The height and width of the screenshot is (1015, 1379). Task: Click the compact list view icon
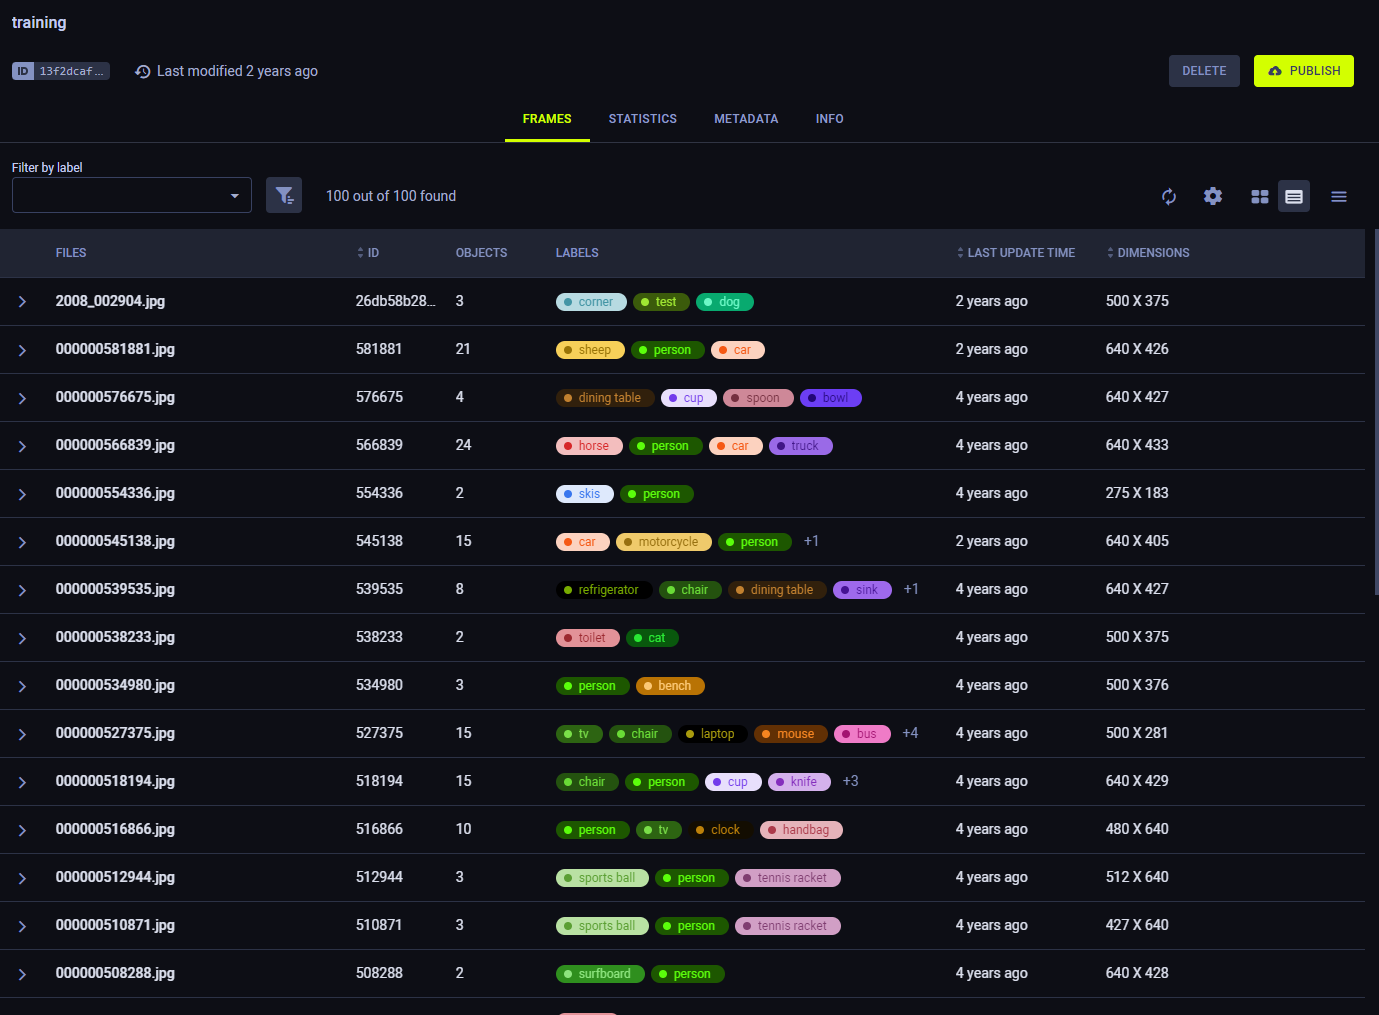[x=1339, y=196]
